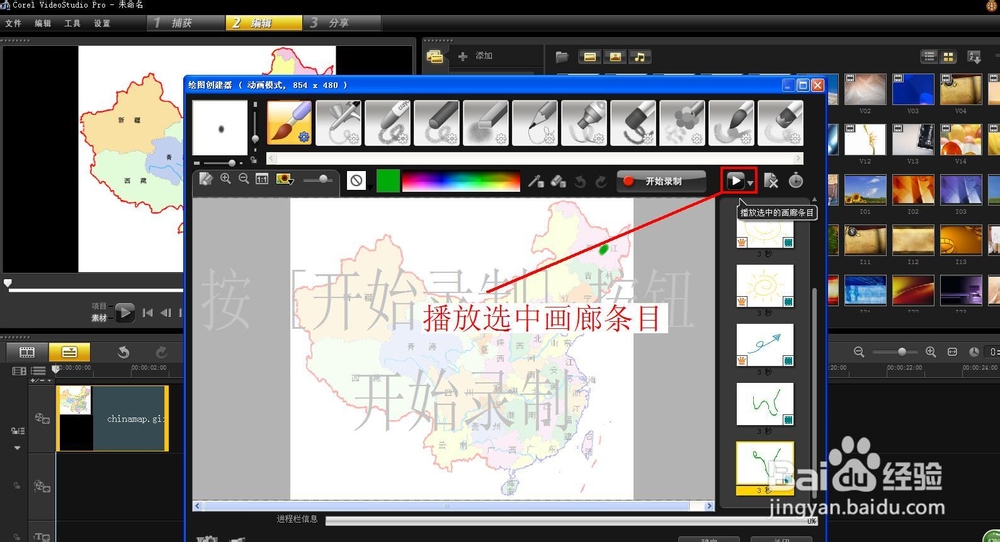This screenshot has height=542, width=1000.
Task: Switch to the 1 捕获 step tab
Action: (185, 23)
